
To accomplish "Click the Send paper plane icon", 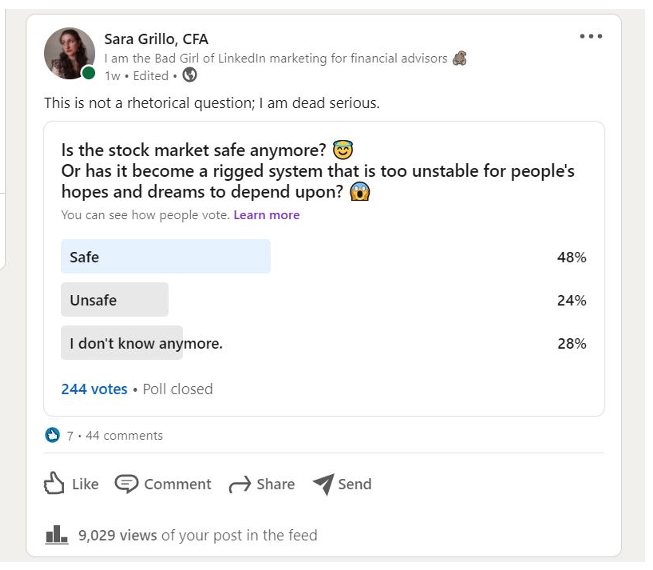I will click(323, 484).
